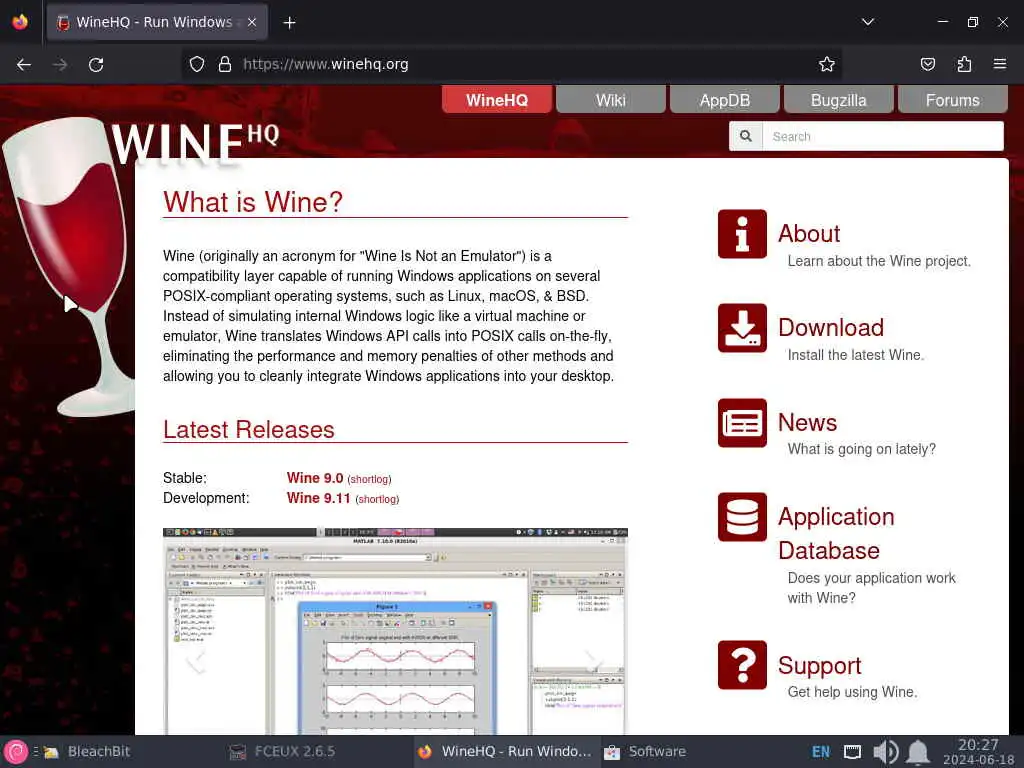The height and width of the screenshot is (768, 1024).
Task: Click the Wine 9.11 development release link
Action: (319, 498)
